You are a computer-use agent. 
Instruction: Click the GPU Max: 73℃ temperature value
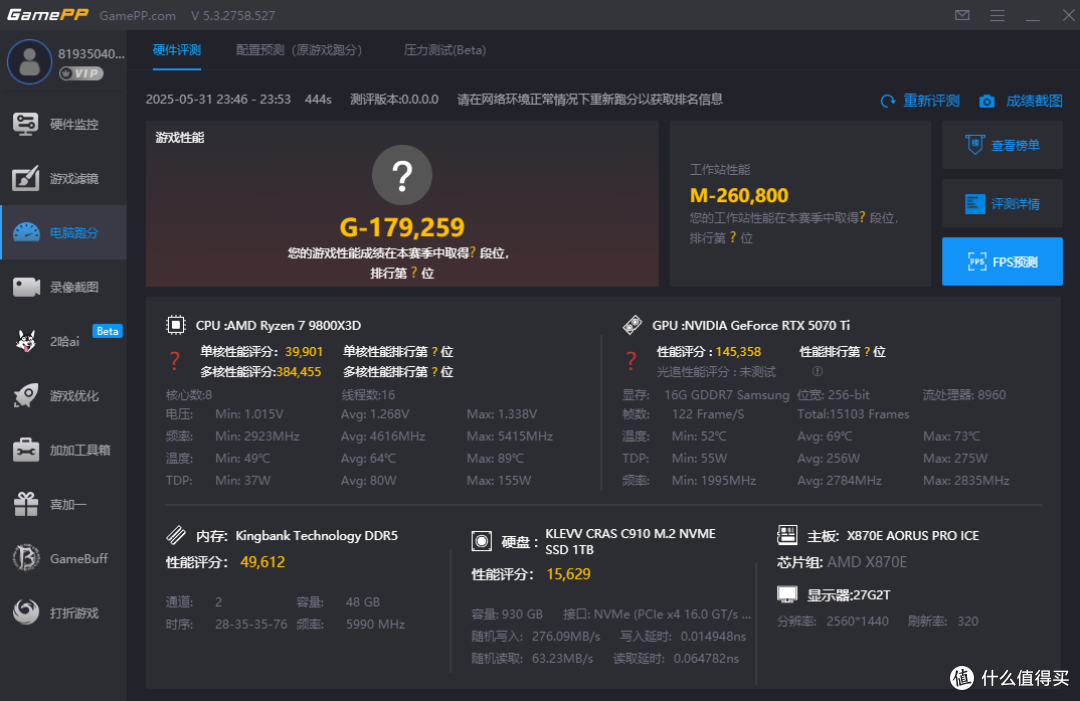[x=951, y=436]
